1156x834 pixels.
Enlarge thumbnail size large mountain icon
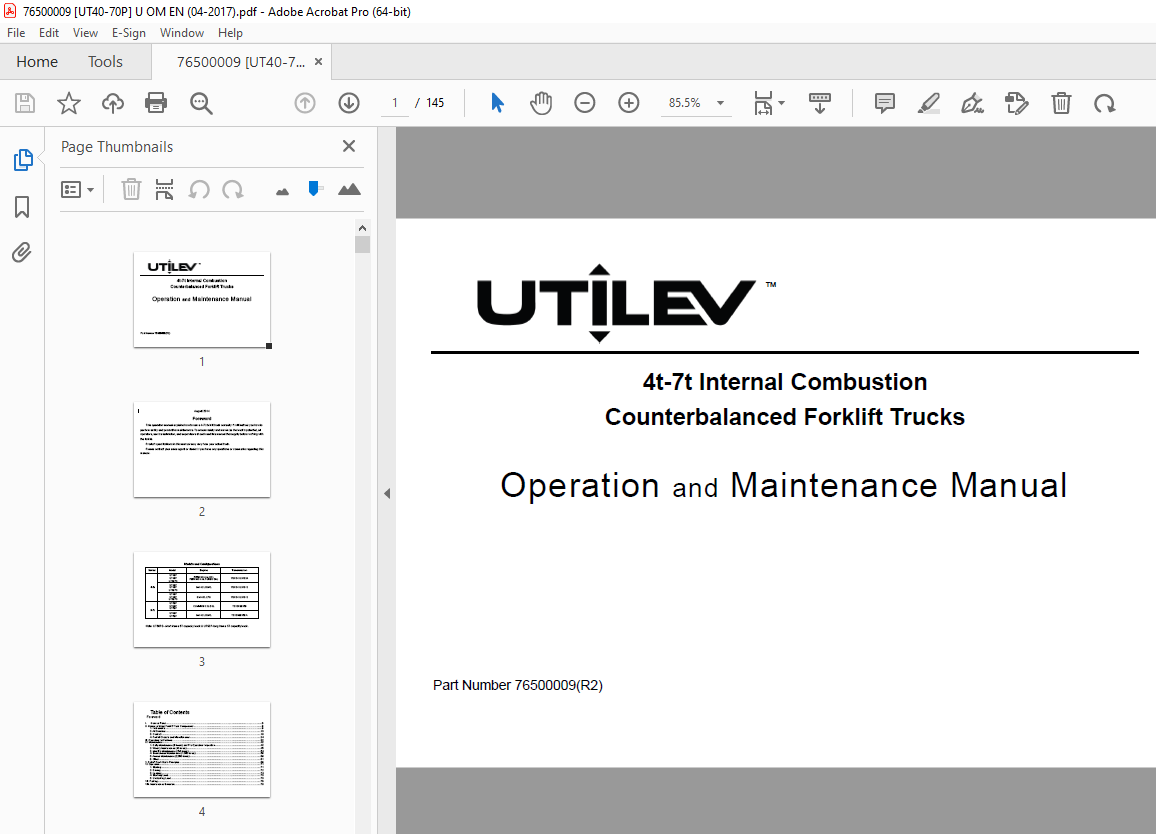coord(349,190)
